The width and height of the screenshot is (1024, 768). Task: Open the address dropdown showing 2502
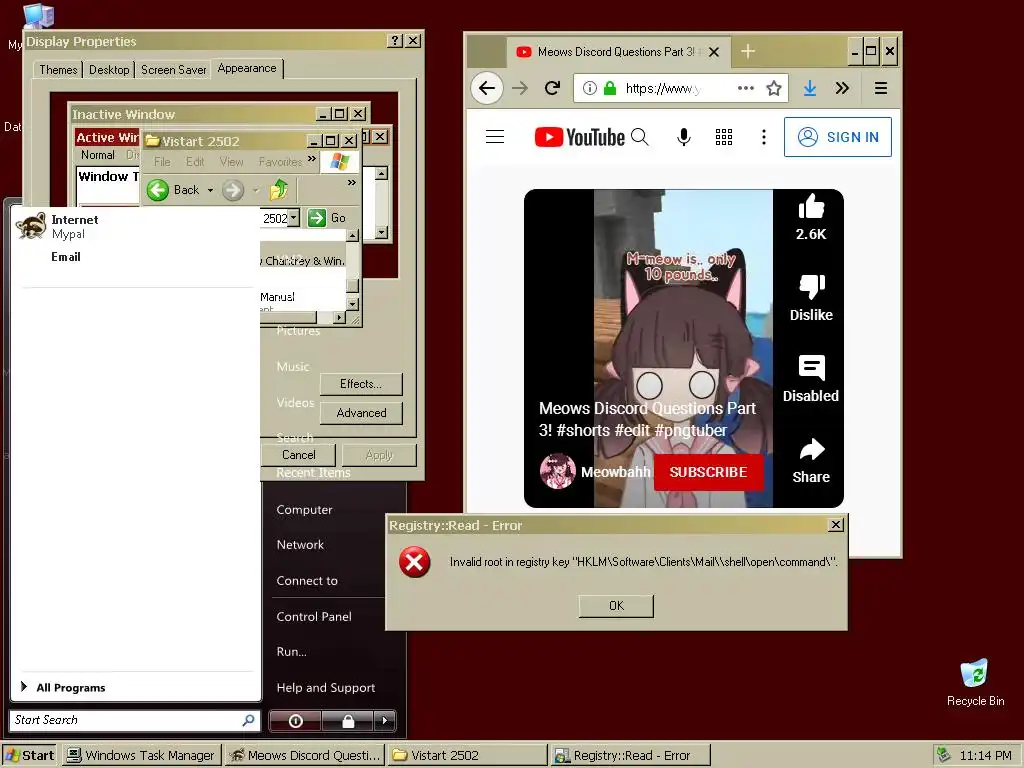293,217
